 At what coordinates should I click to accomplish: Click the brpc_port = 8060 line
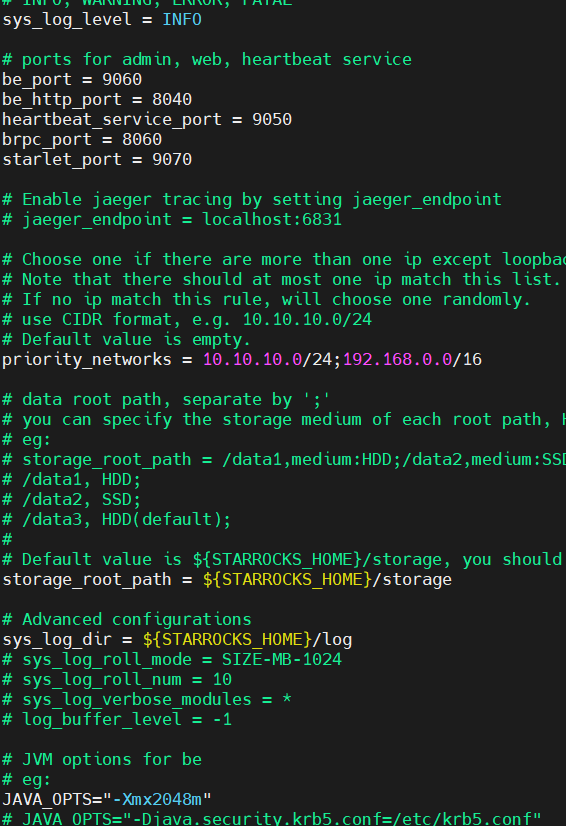82,140
